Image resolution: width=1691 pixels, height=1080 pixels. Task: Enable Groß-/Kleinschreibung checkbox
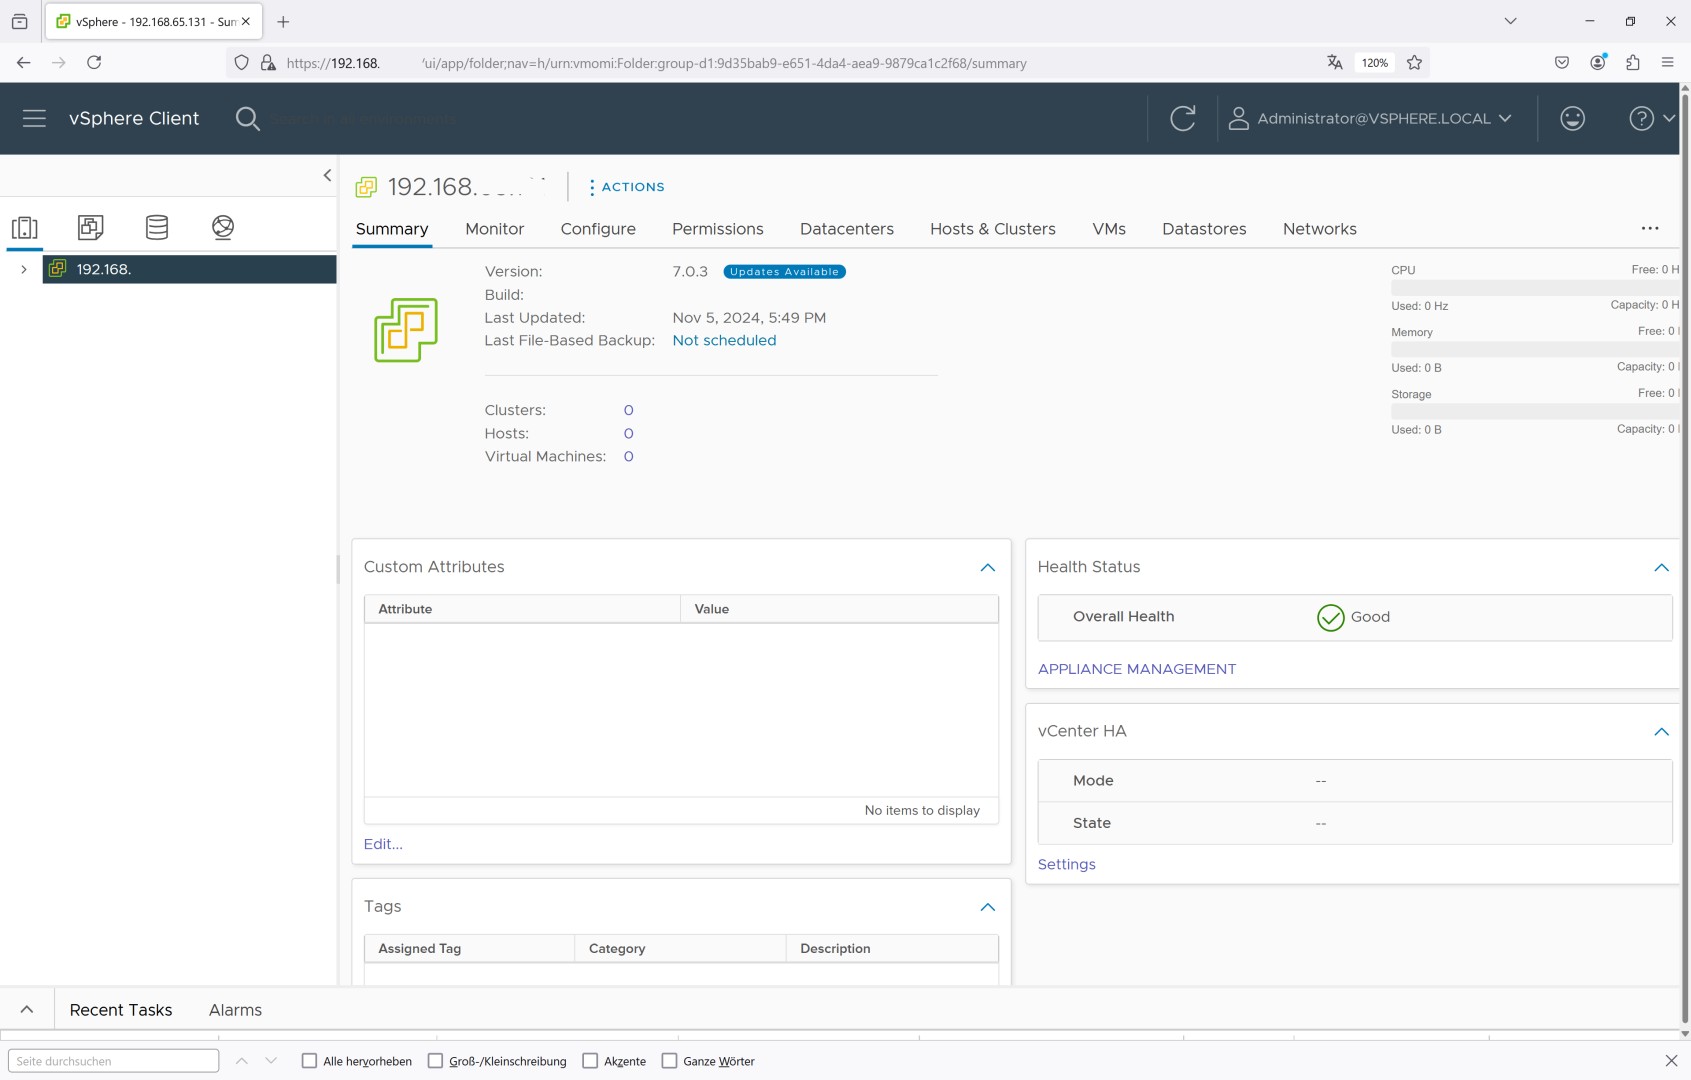(435, 1060)
